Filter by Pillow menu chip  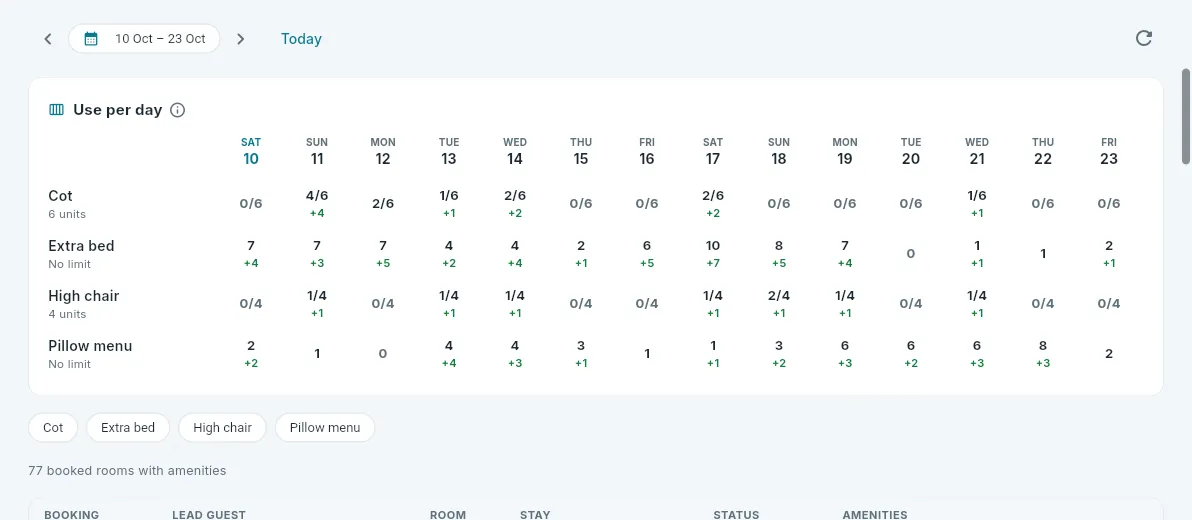coord(325,427)
